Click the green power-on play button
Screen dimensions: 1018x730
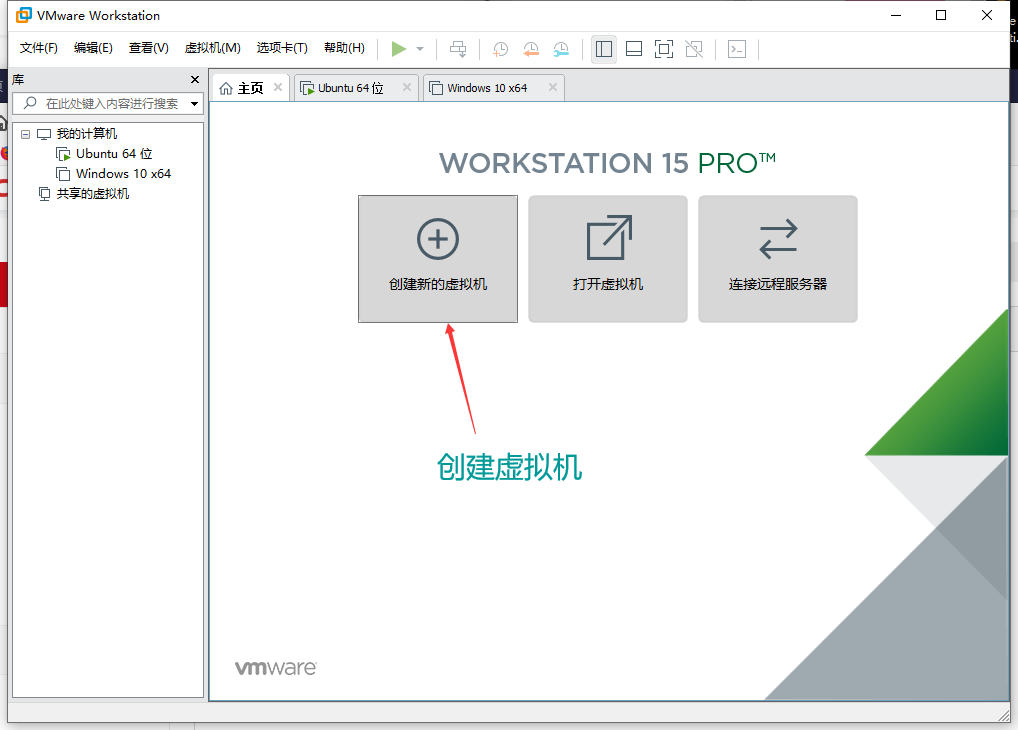(399, 49)
